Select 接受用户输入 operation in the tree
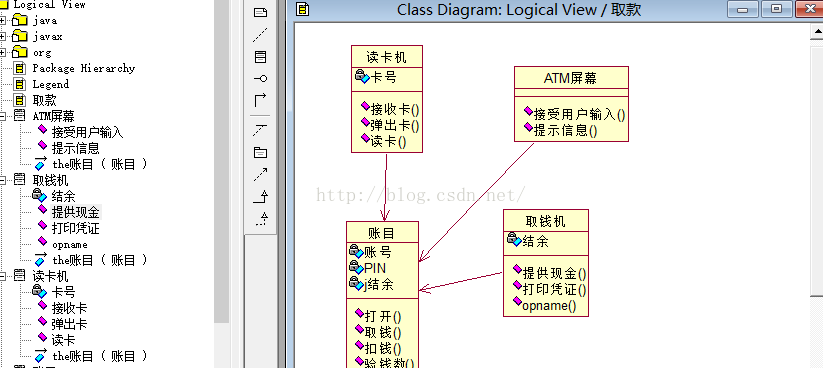This screenshot has width=823, height=368. [x=87, y=132]
